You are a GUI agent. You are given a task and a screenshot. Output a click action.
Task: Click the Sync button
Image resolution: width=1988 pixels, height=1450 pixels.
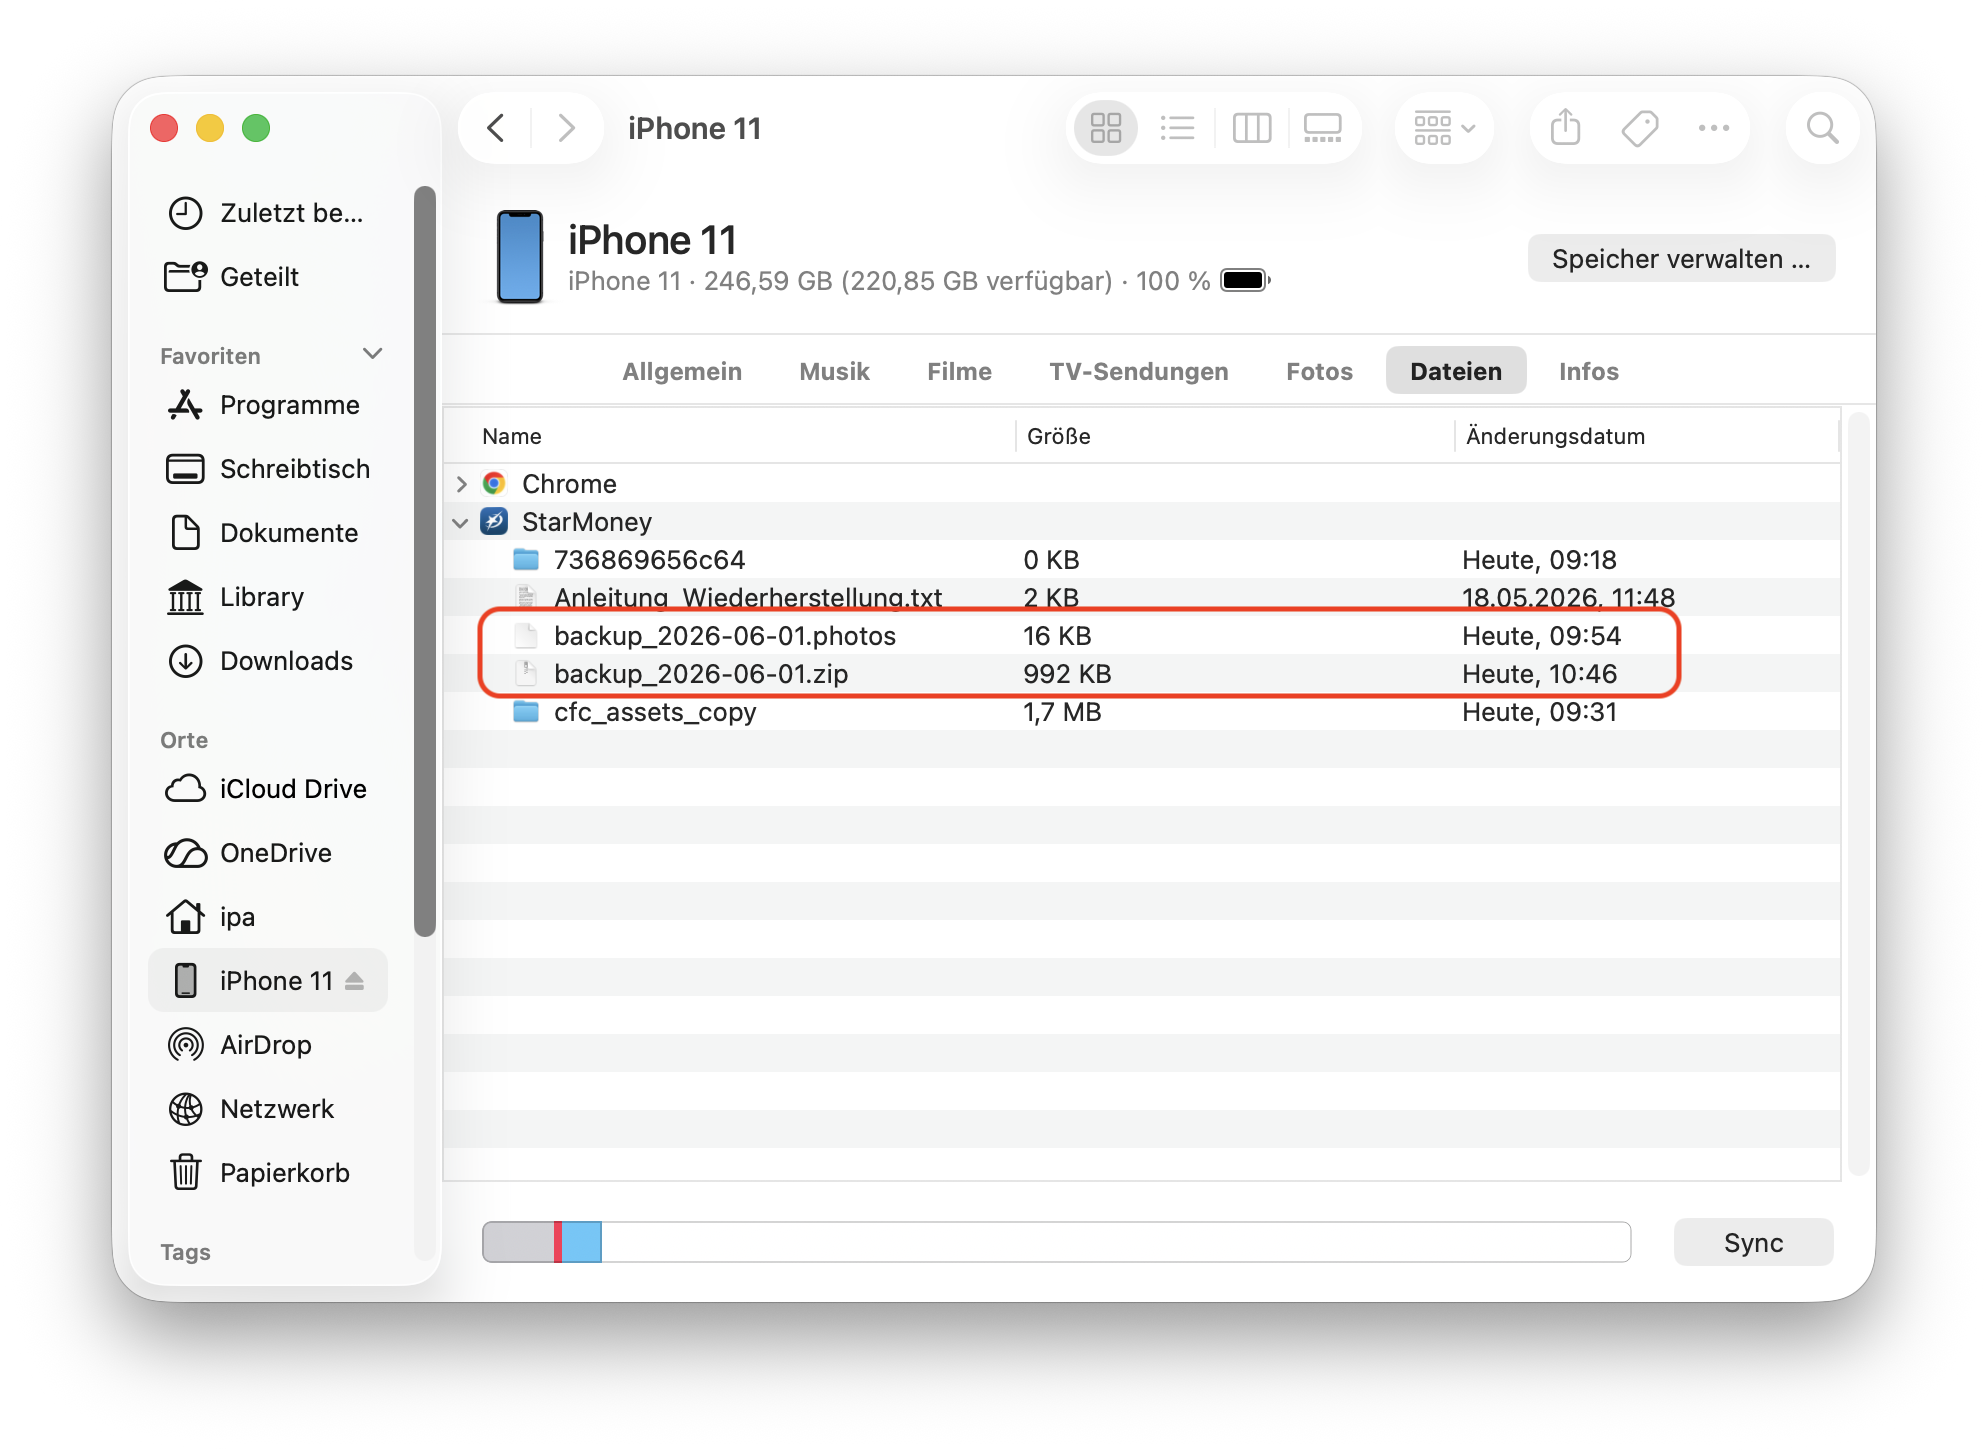[x=1753, y=1242]
